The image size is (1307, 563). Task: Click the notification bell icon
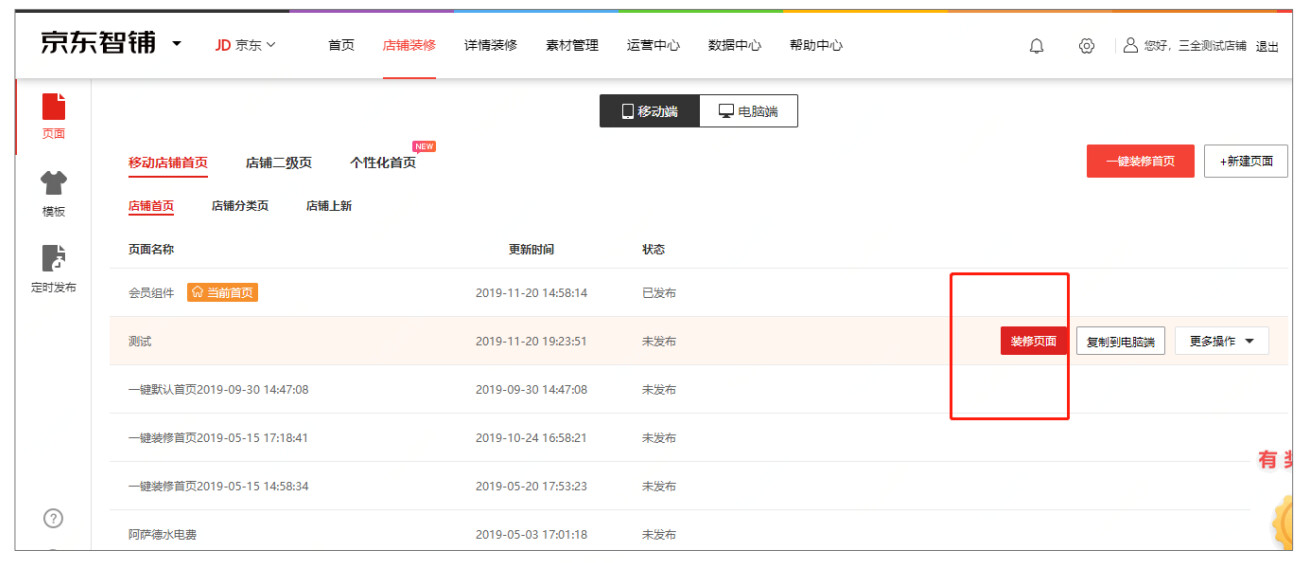[x=1036, y=46]
